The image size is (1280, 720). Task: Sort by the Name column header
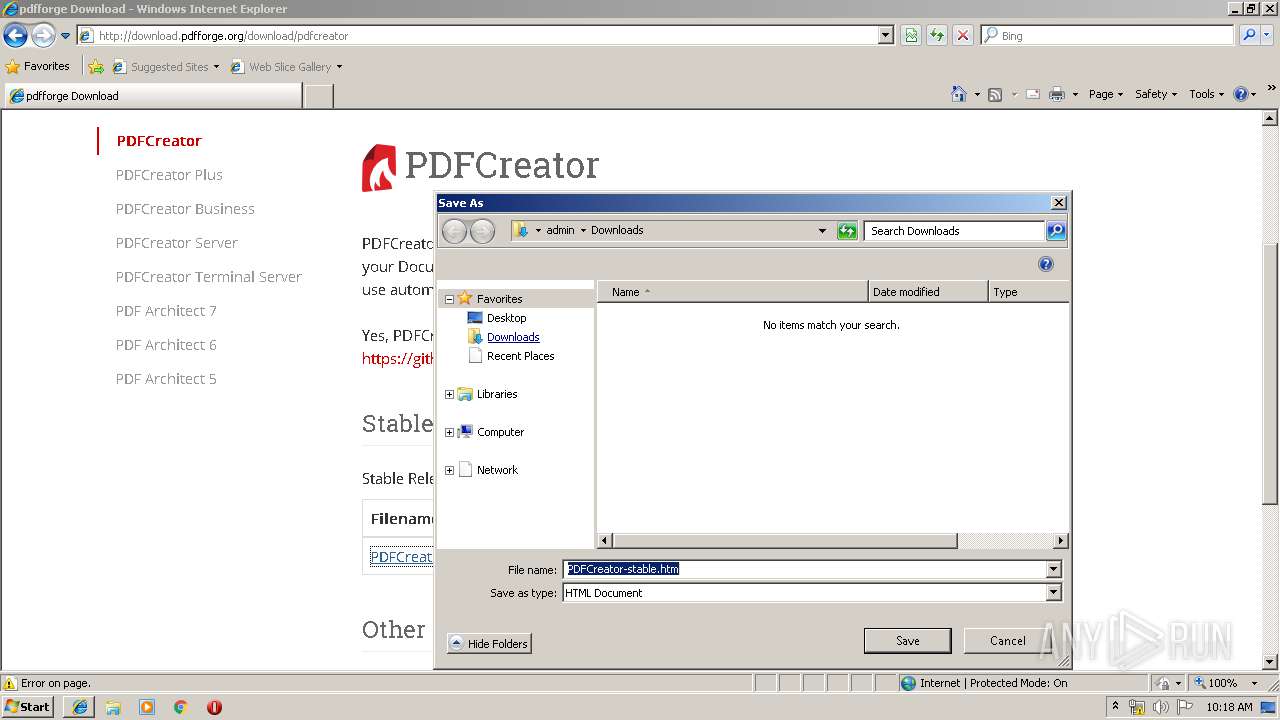click(x=732, y=292)
